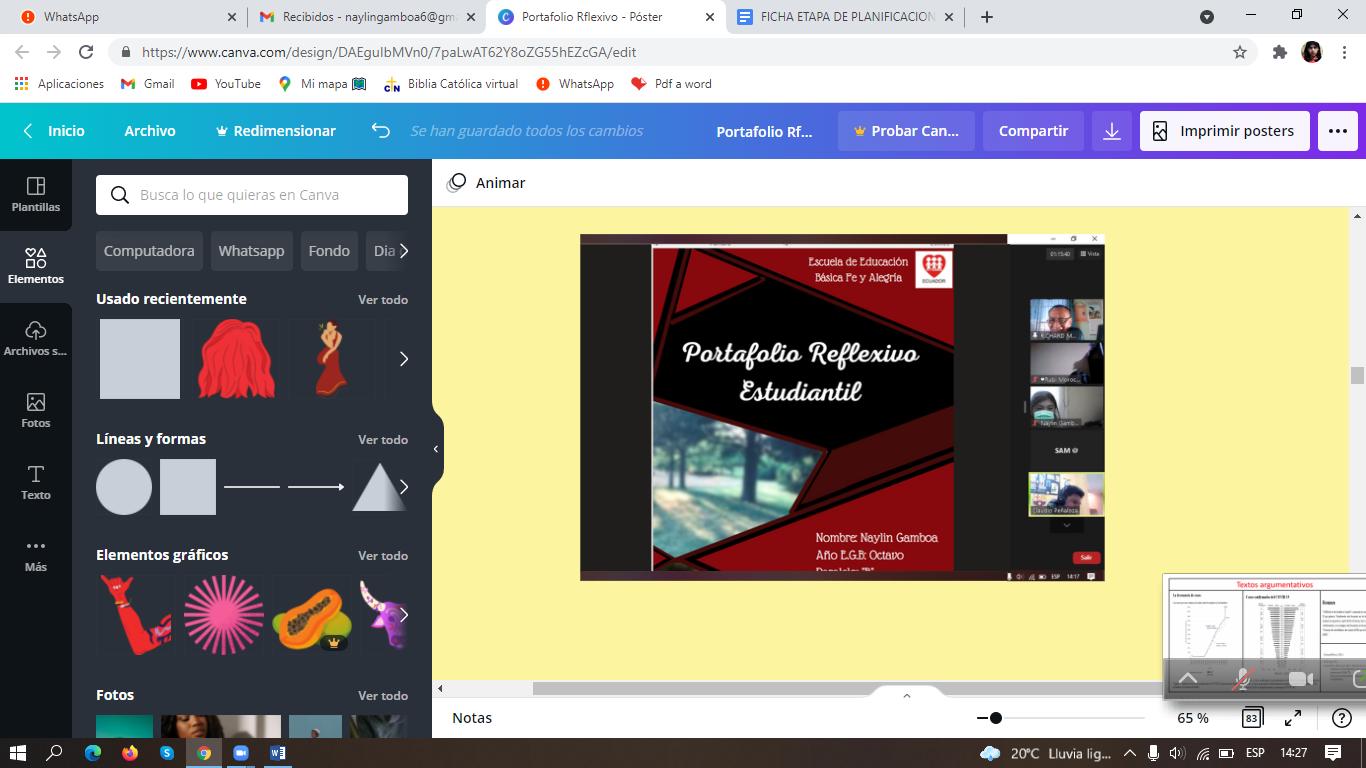Viewport: 1366px width, 768px height.
Task: Toggle the camera in Zoom mini window
Action: [x=1300, y=679]
